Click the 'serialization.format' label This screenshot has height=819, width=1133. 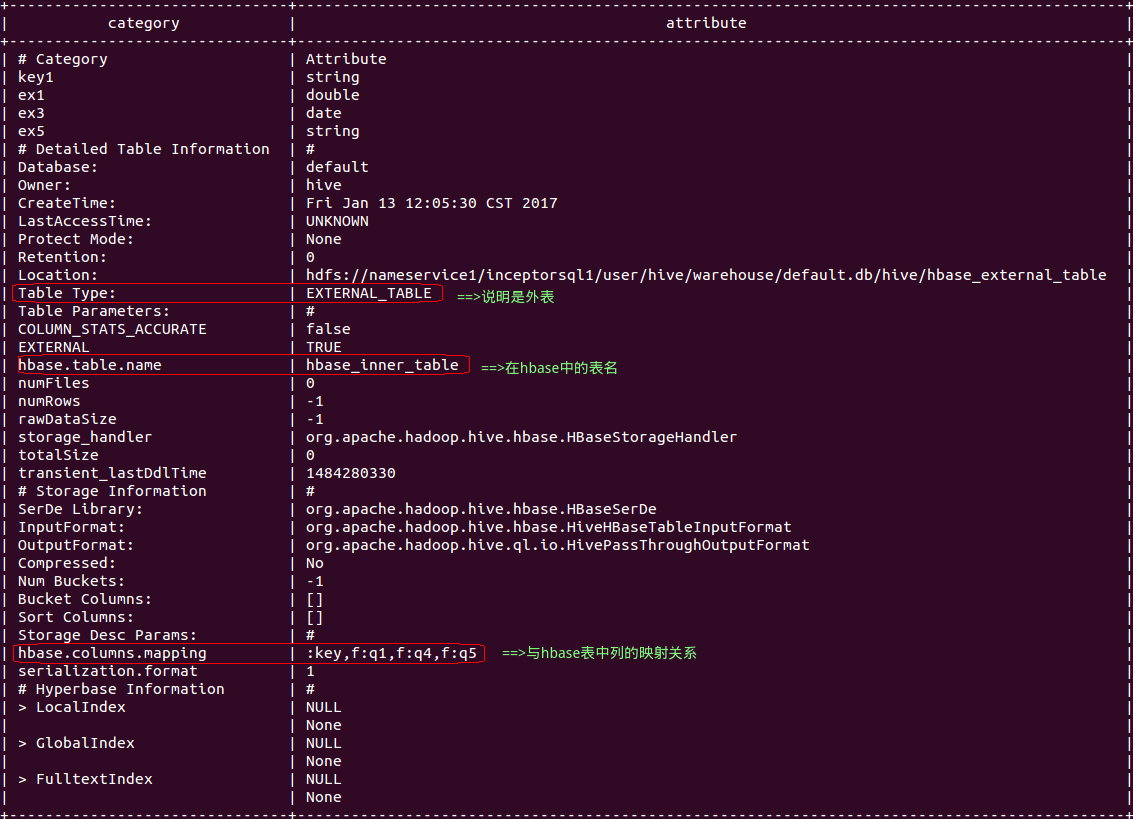pyautogui.click(x=108, y=672)
